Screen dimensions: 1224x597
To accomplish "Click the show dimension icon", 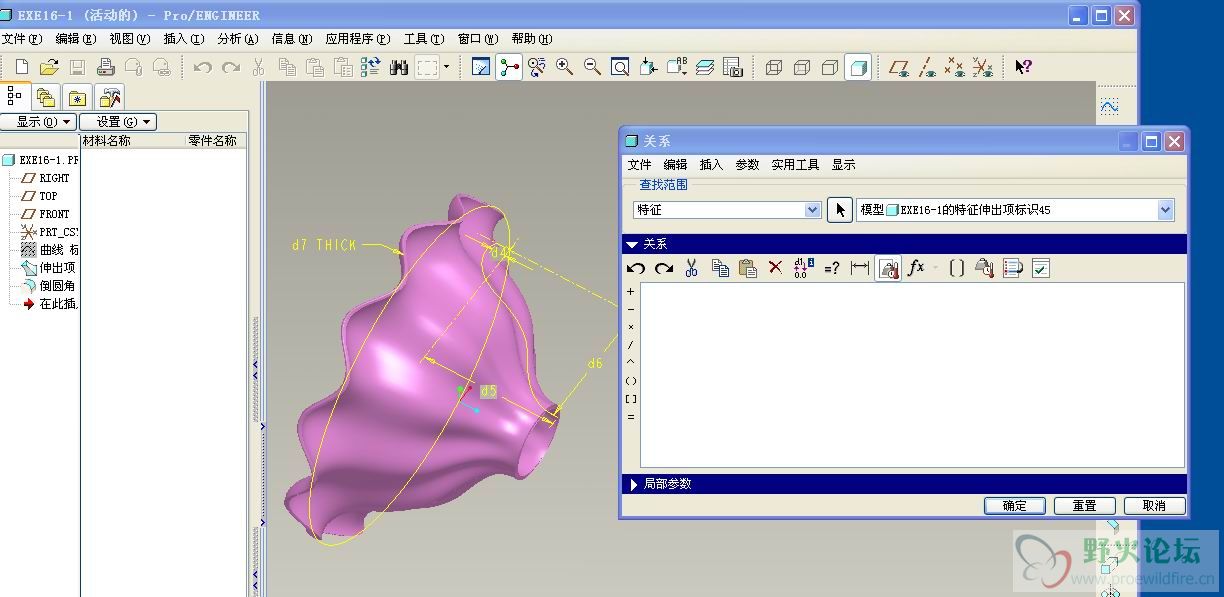I will [859, 268].
